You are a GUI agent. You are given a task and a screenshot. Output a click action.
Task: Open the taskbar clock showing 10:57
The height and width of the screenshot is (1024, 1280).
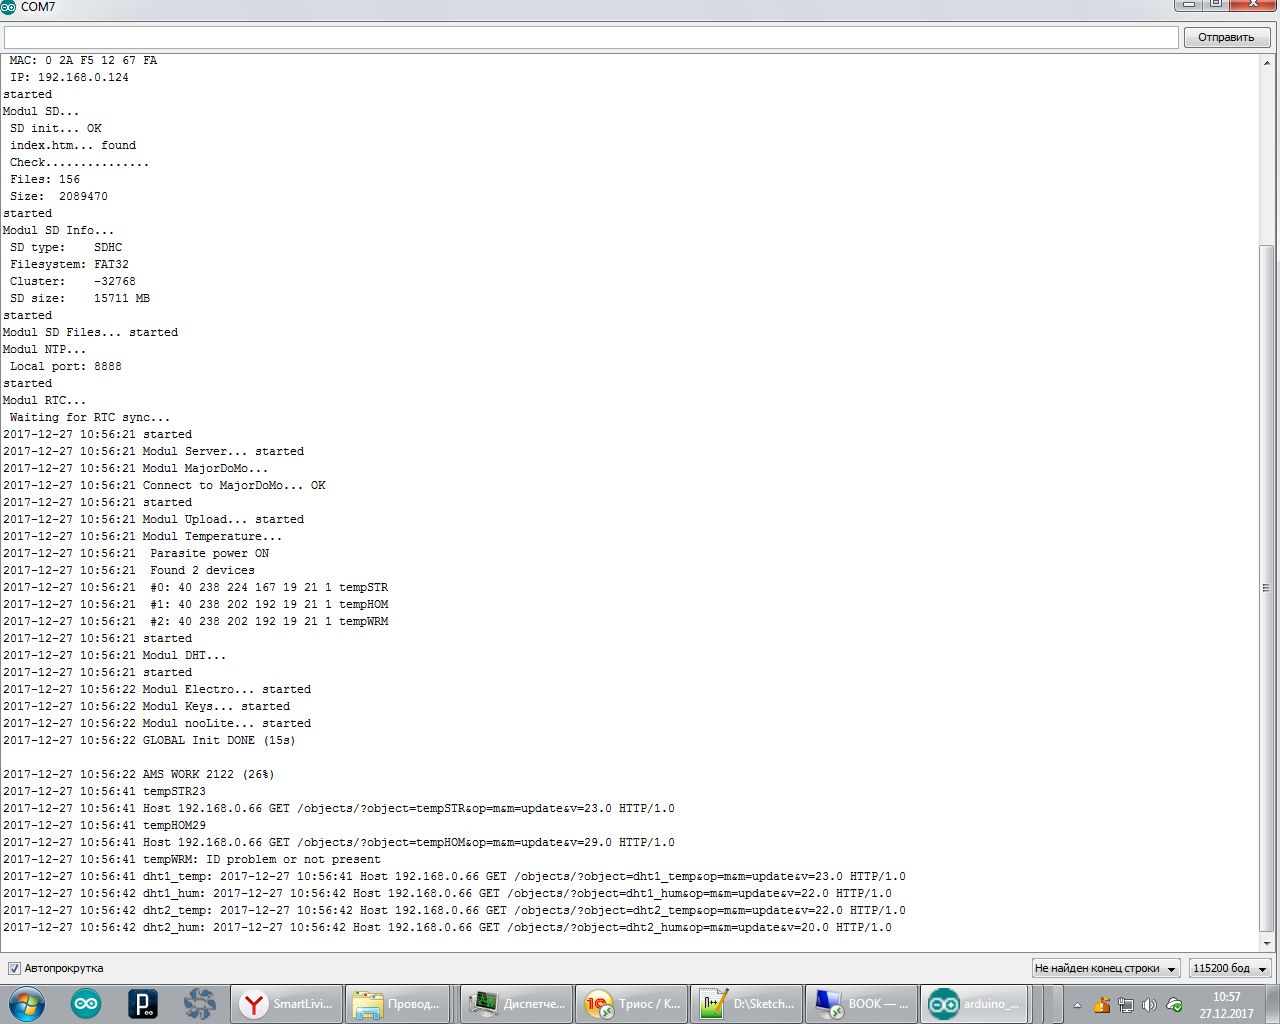point(1227,1005)
